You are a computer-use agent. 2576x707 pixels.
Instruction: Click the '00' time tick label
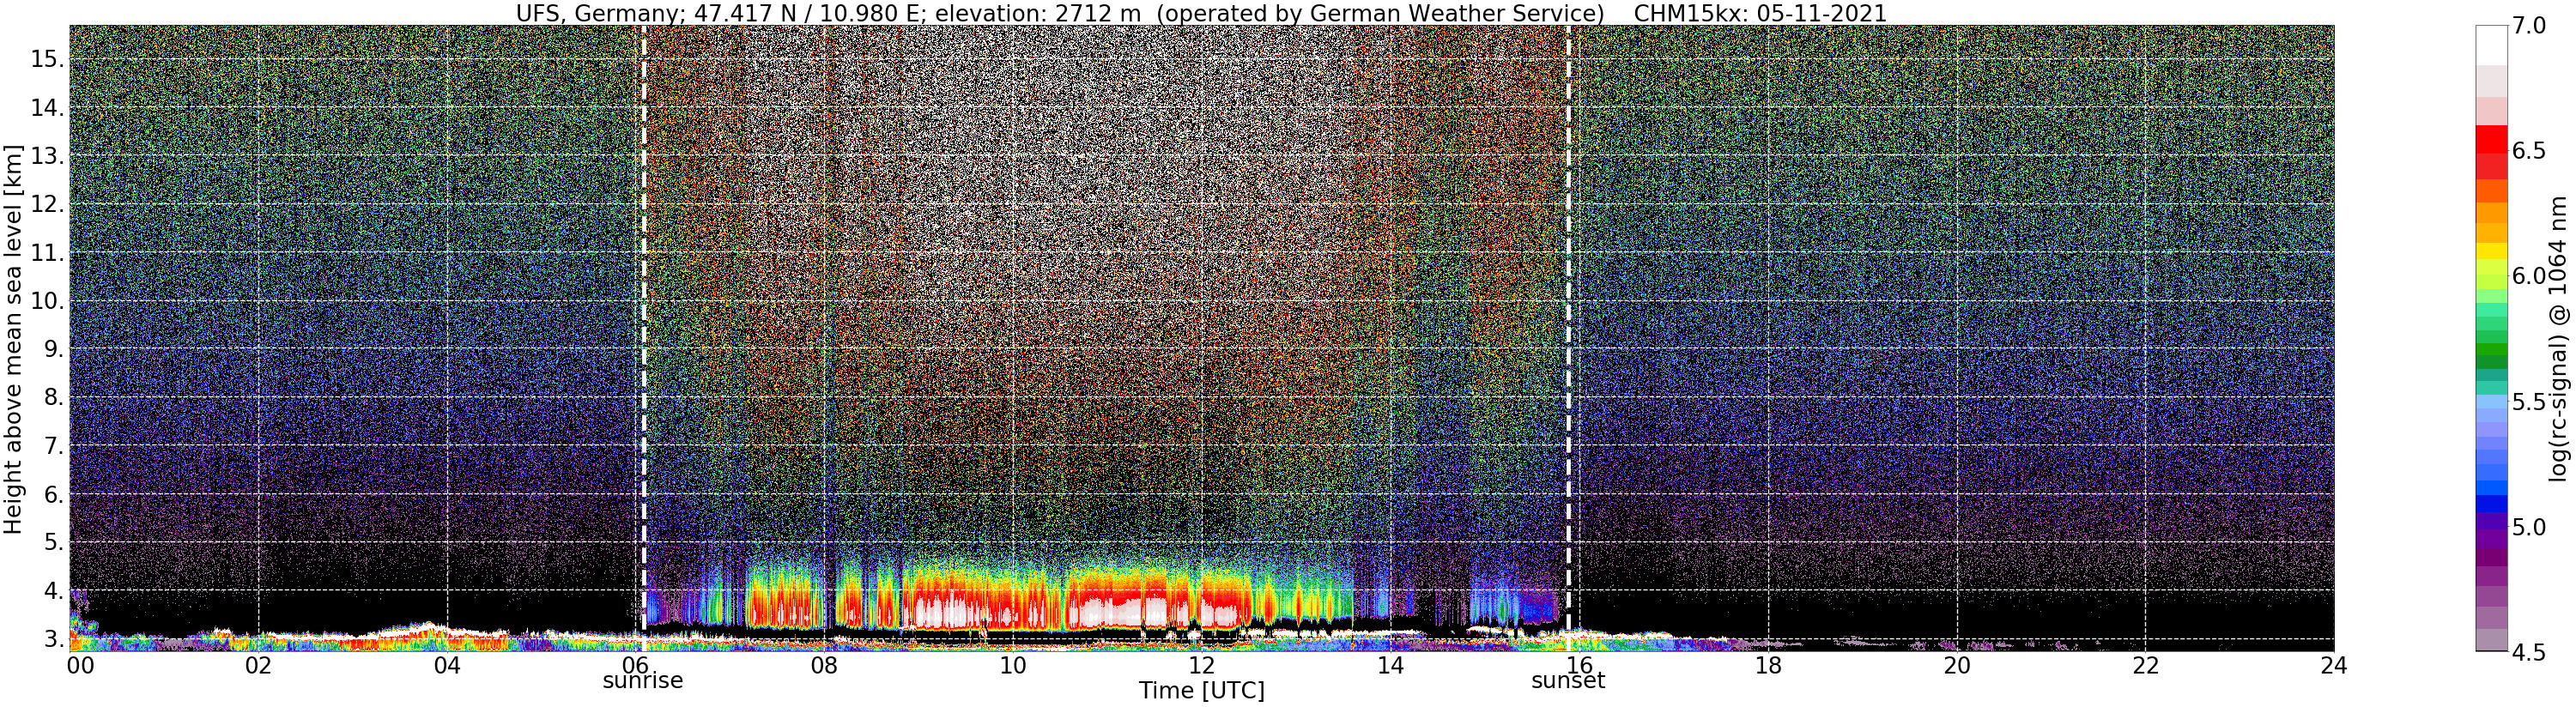point(79,665)
